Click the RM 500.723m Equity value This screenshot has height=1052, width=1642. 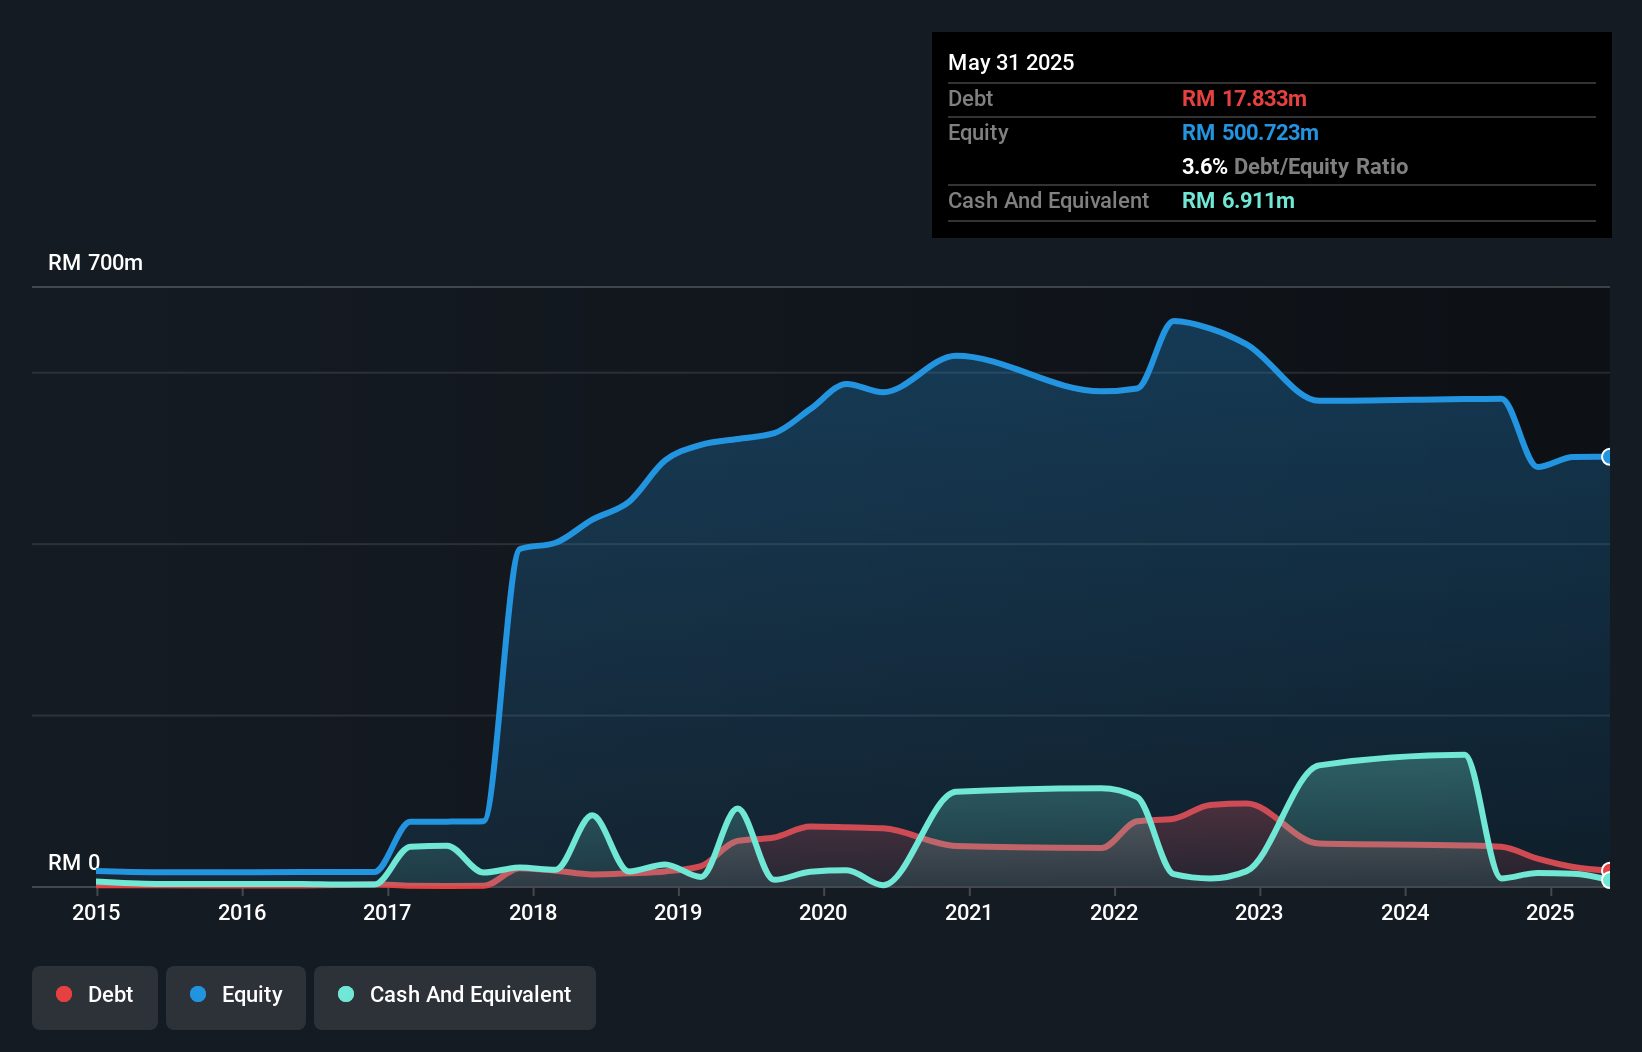(1249, 132)
